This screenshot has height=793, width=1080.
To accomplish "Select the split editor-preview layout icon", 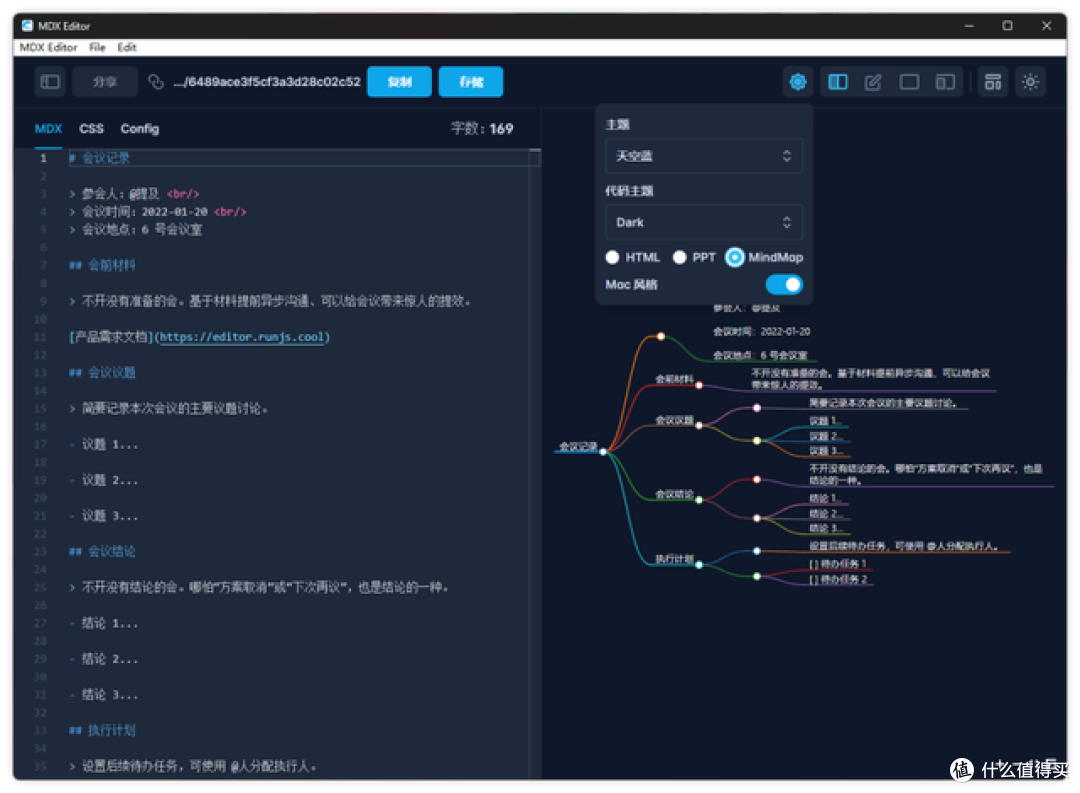I will coord(838,82).
